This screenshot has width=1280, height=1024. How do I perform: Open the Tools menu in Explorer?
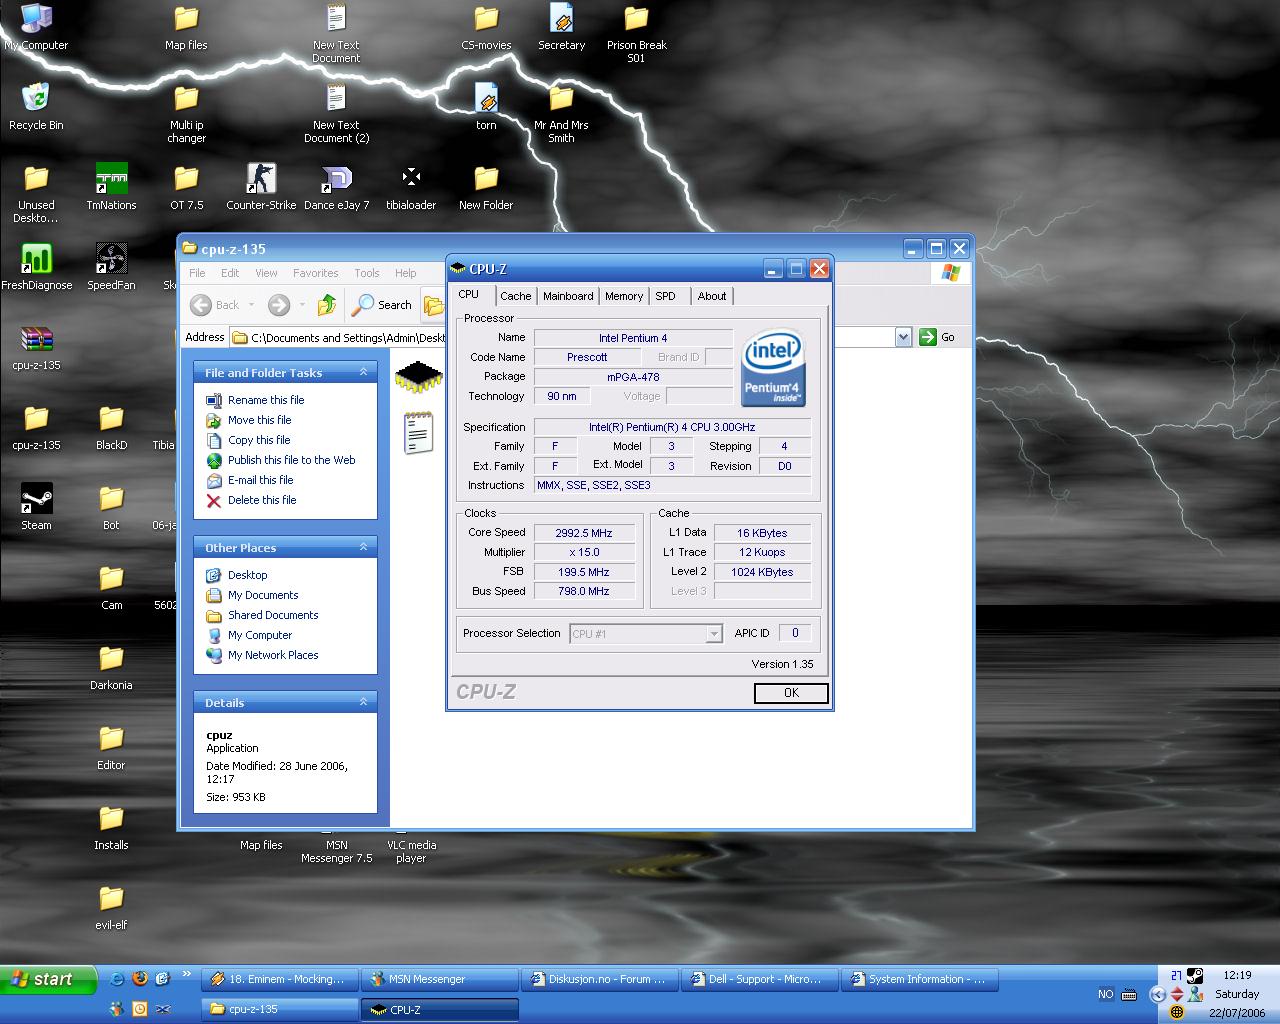pyautogui.click(x=367, y=273)
